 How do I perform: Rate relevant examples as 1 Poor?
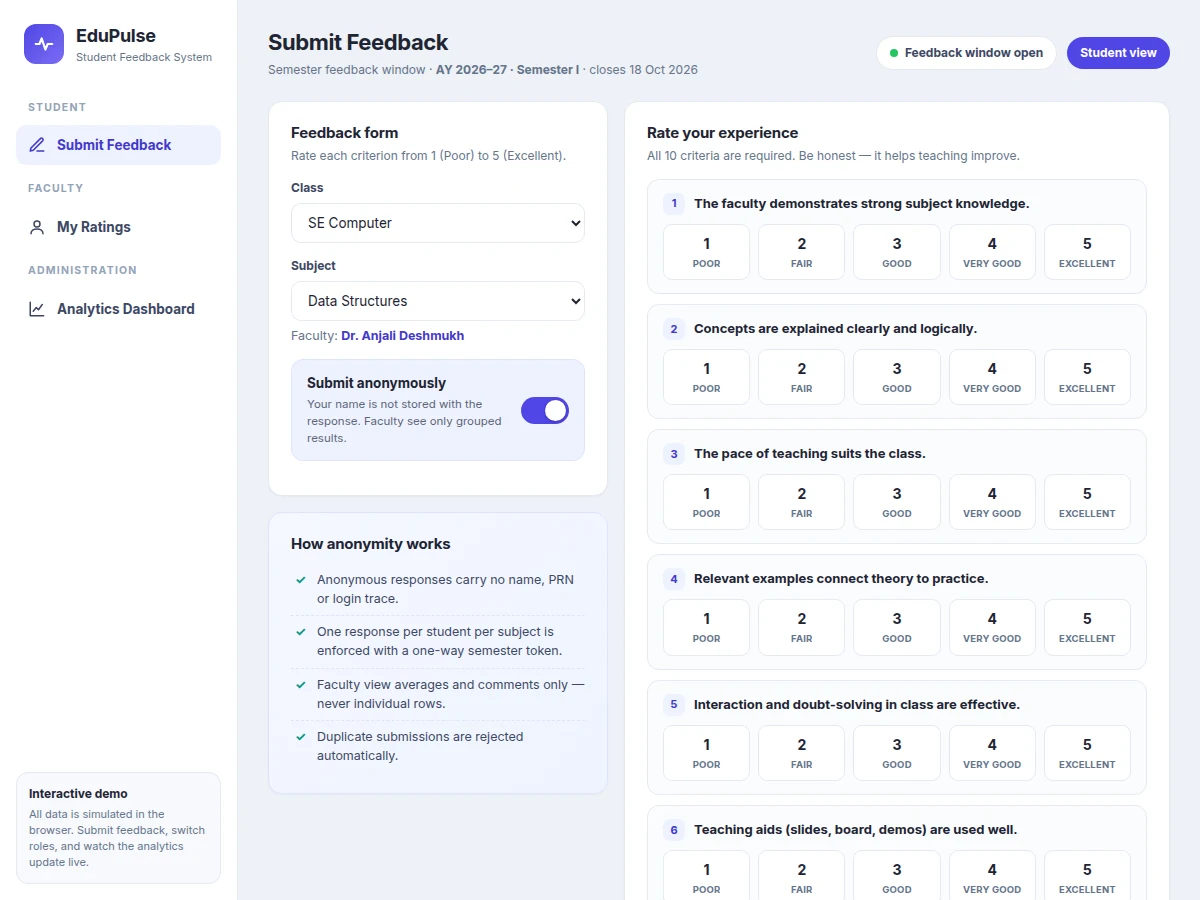pos(706,627)
